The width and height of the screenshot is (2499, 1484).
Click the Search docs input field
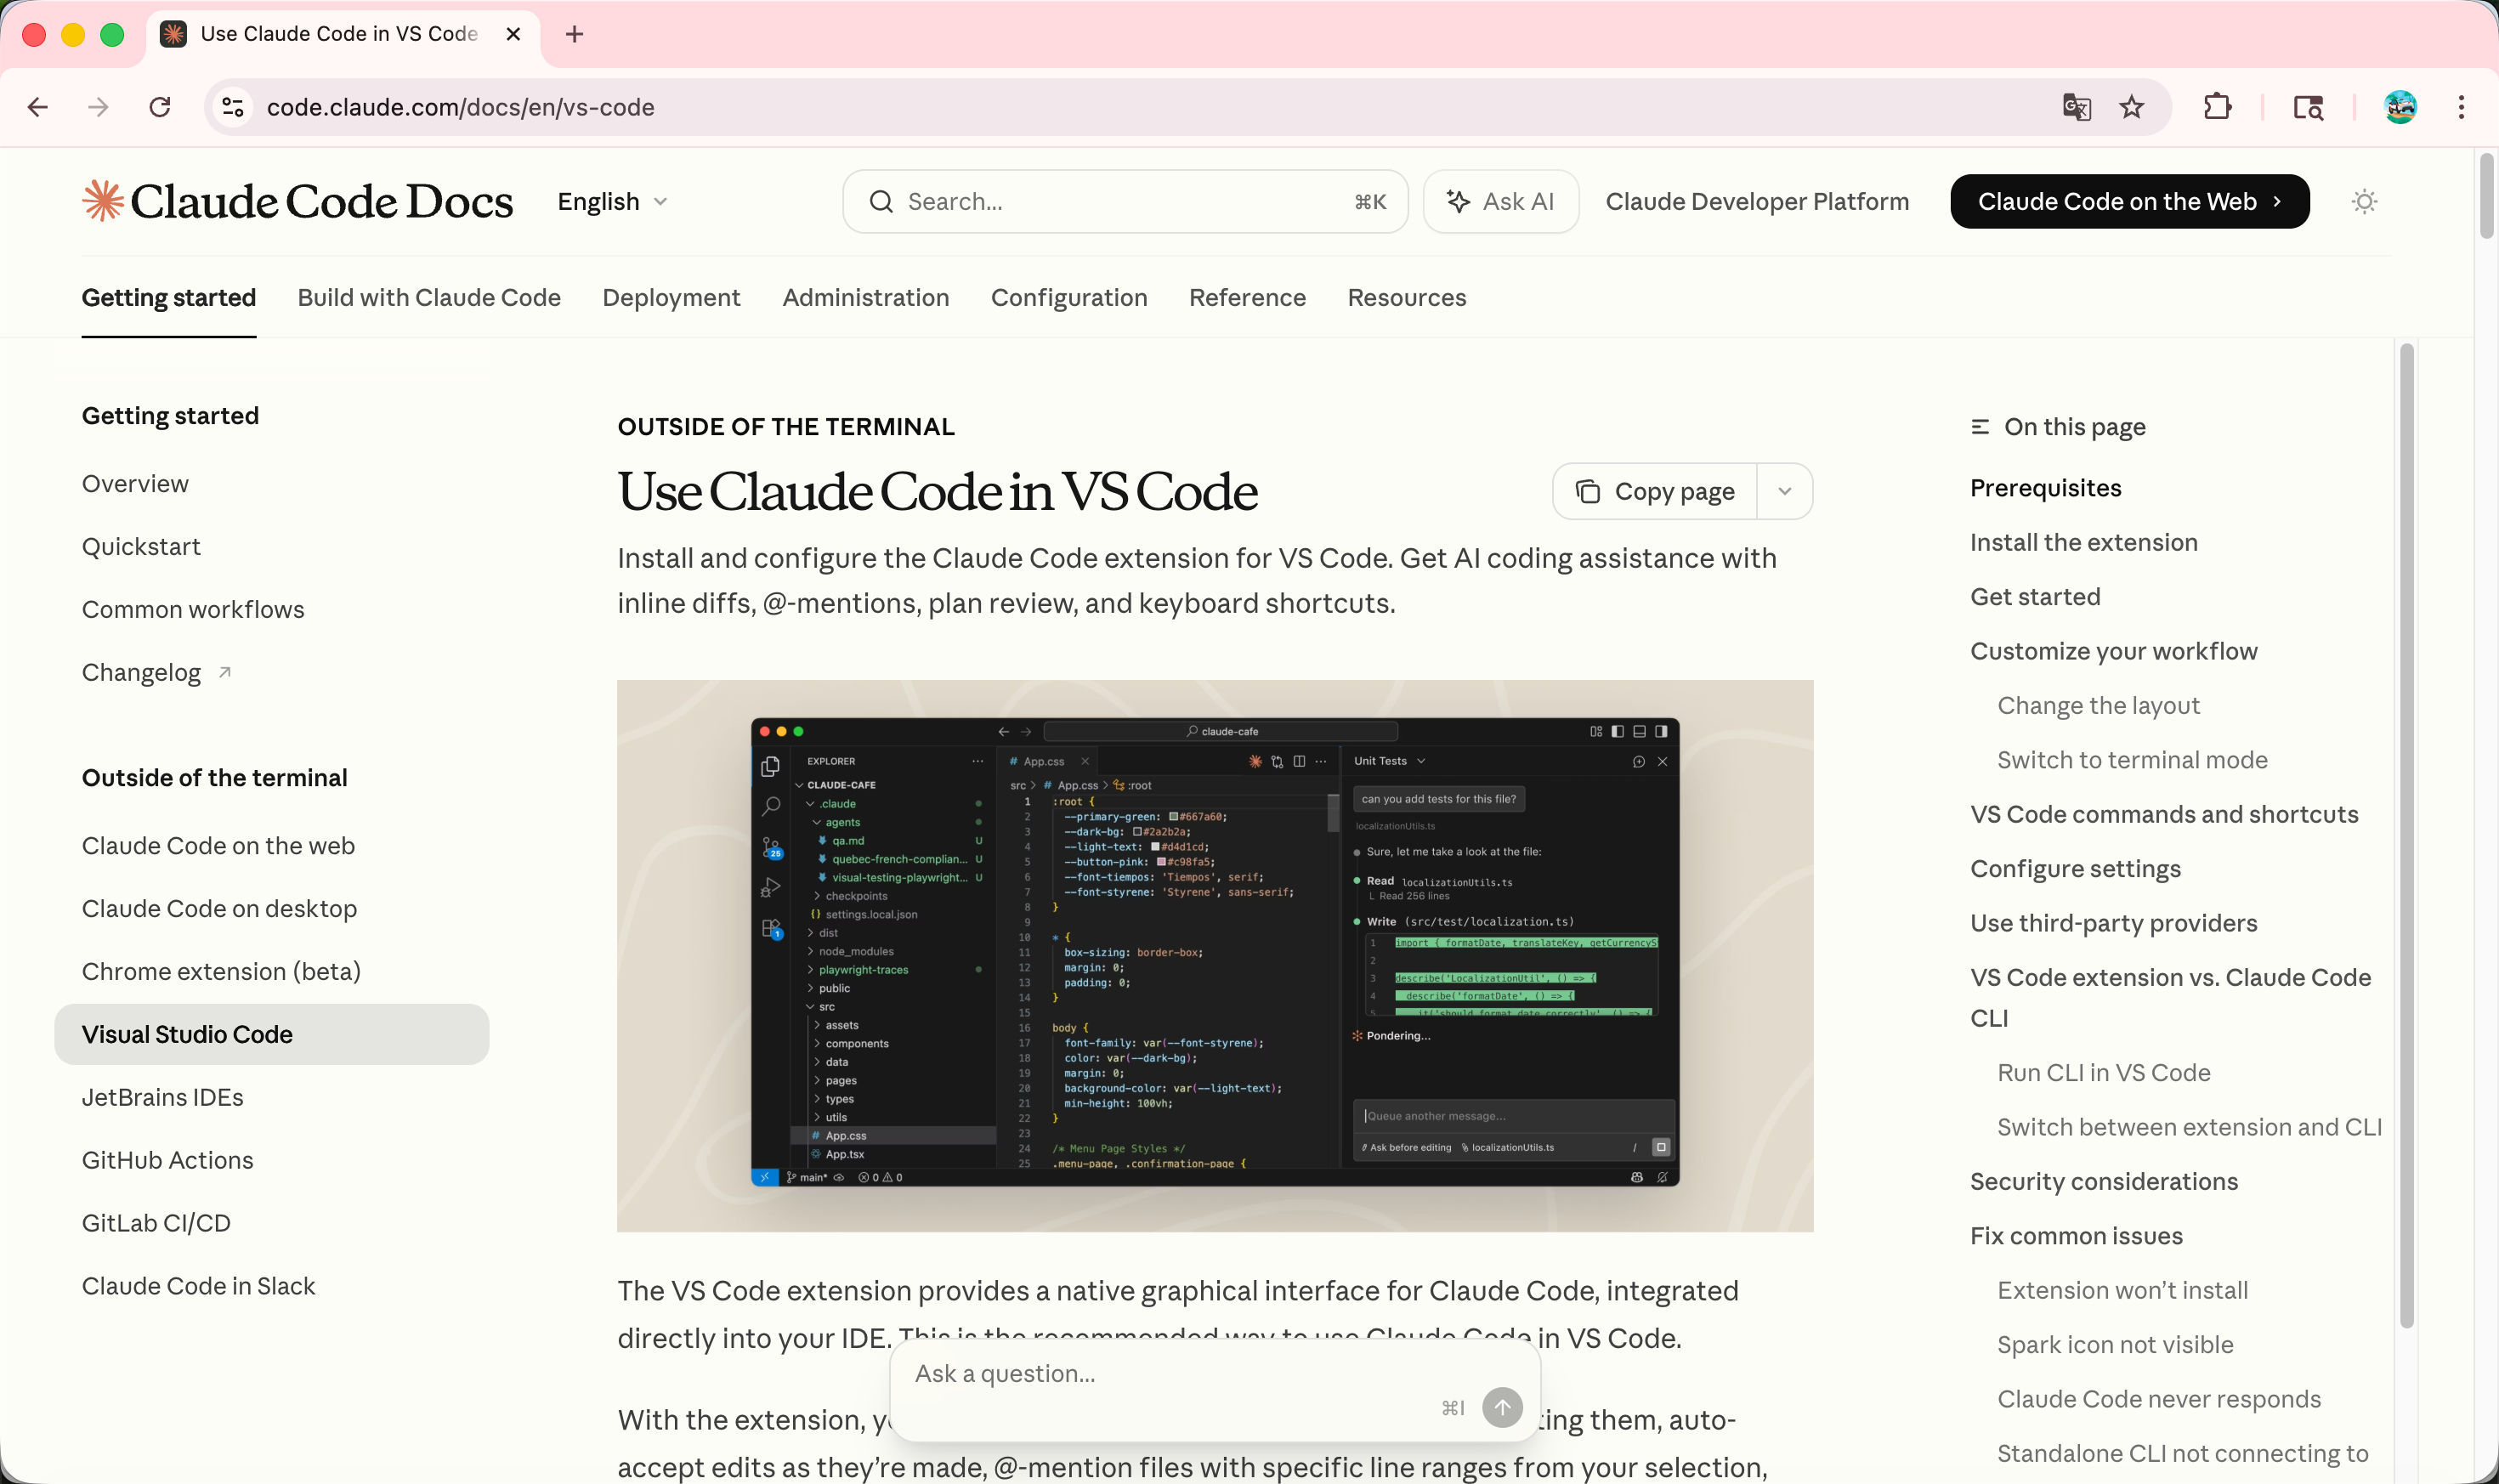point(1125,202)
